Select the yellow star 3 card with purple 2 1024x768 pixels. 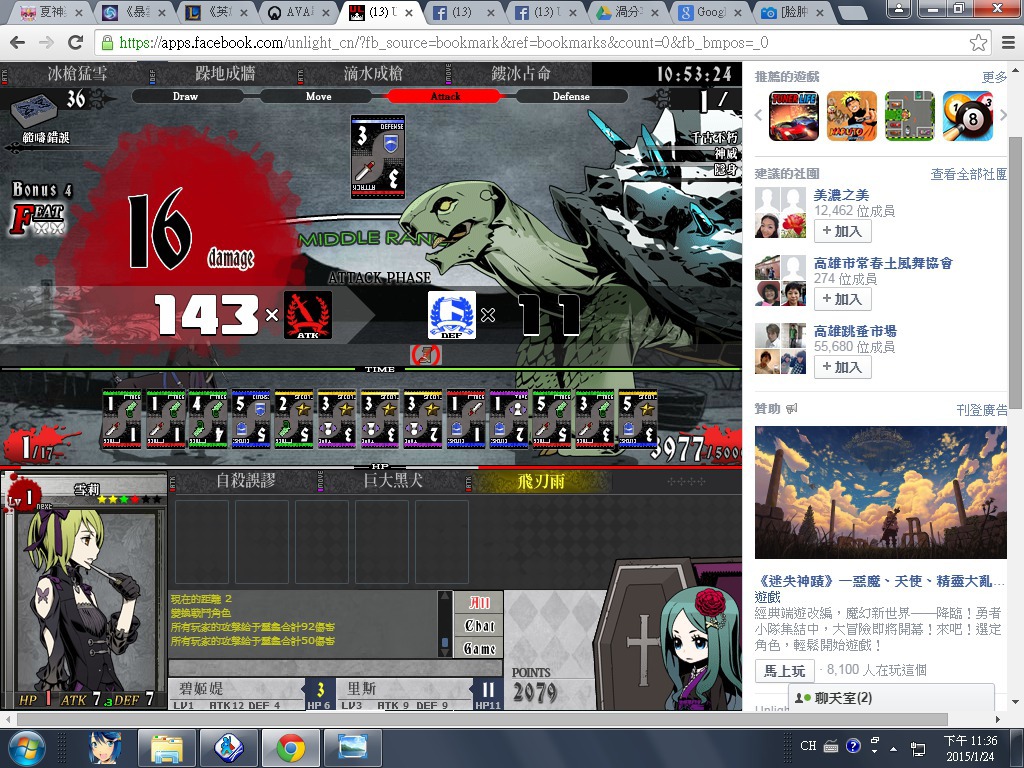pos(423,419)
